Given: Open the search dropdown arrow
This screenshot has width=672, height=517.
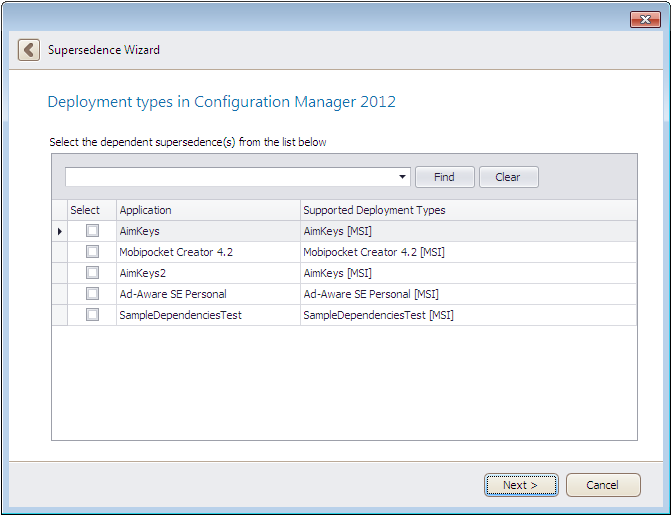Looking at the screenshot, I should pos(403,177).
